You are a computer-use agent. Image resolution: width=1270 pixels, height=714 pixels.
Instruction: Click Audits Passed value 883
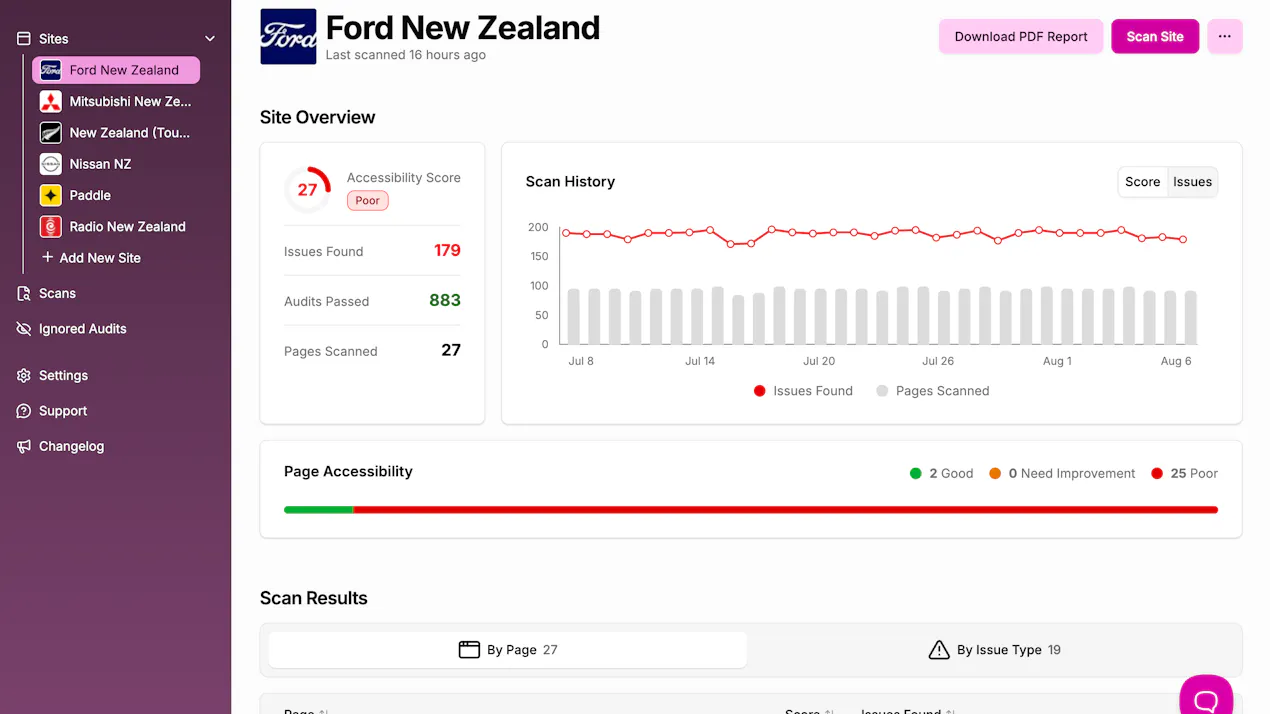(445, 300)
